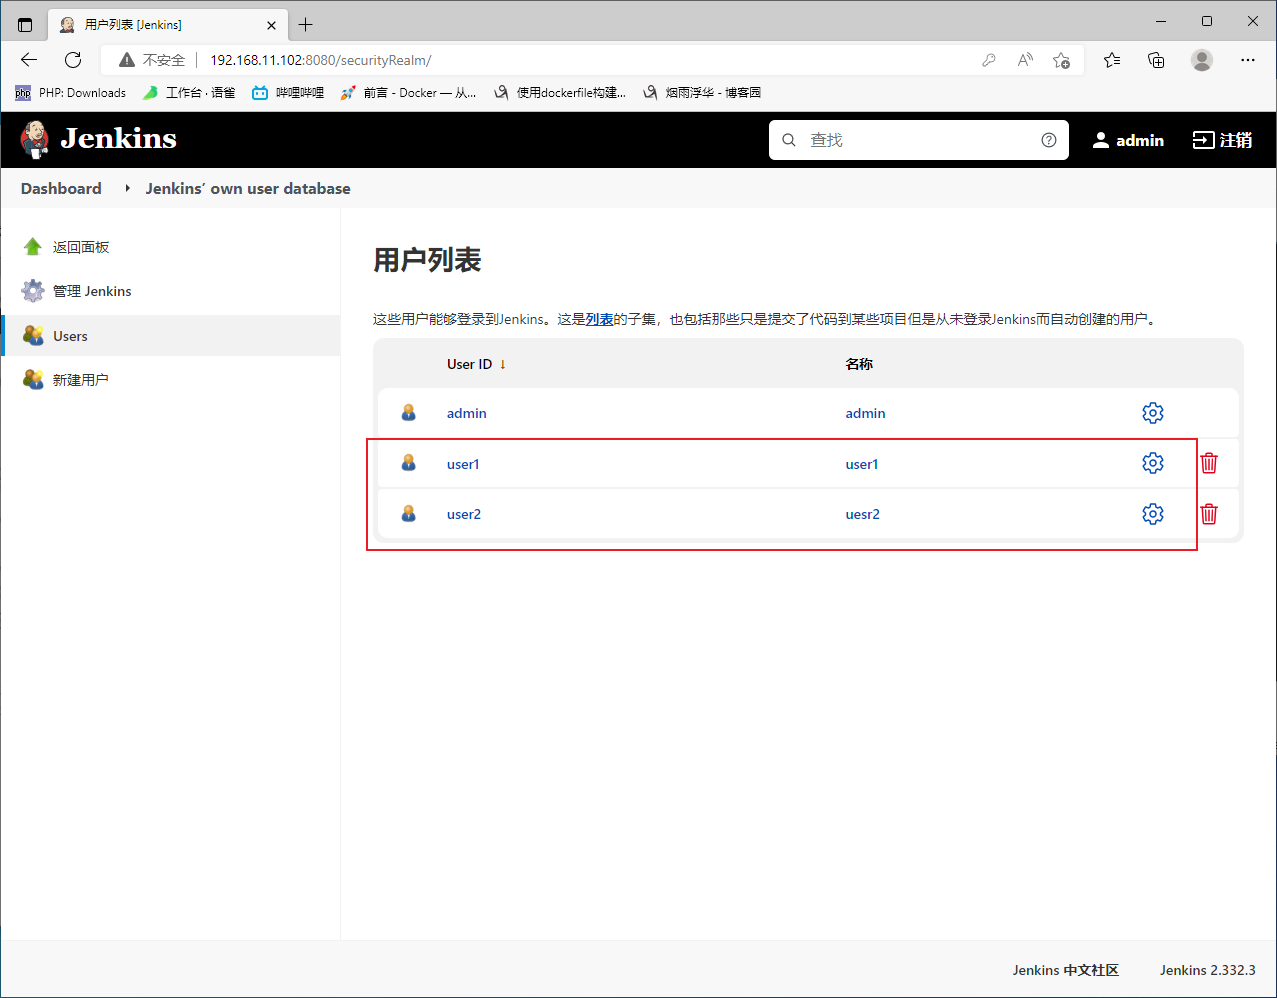Open the 前言 - Docker bookmark
The width and height of the screenshot is (1277, 998).
[x=408, y=92]
